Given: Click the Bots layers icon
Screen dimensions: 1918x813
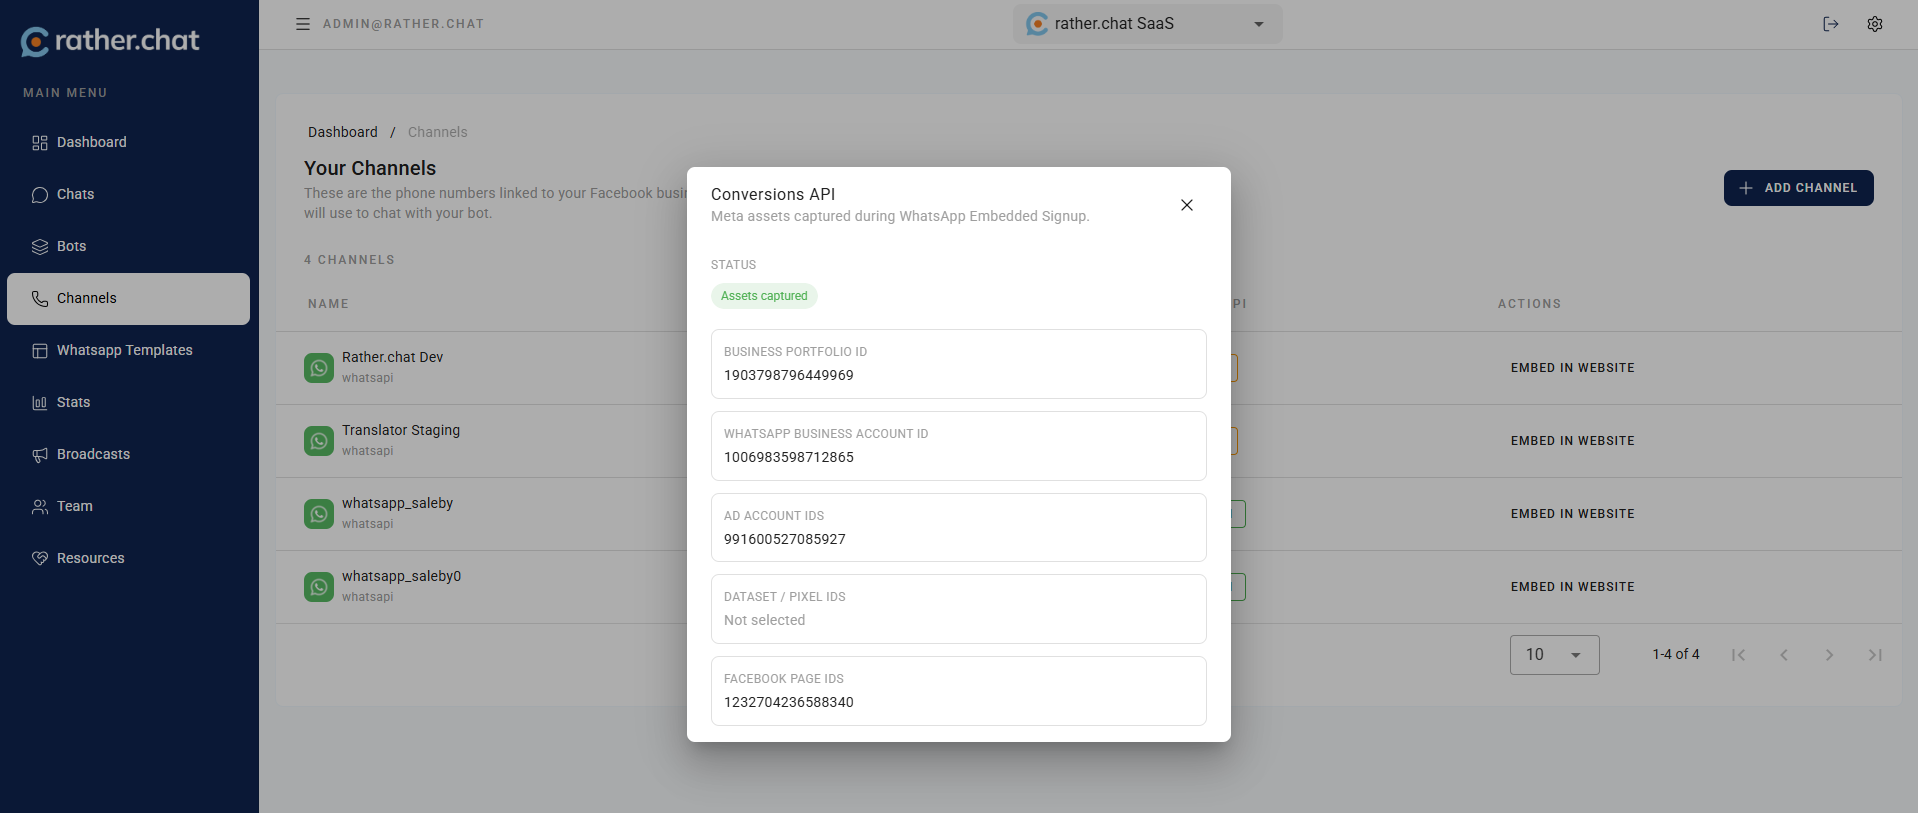Looking at the screenshot, I should pyautogui.click(x=40, y=247).
